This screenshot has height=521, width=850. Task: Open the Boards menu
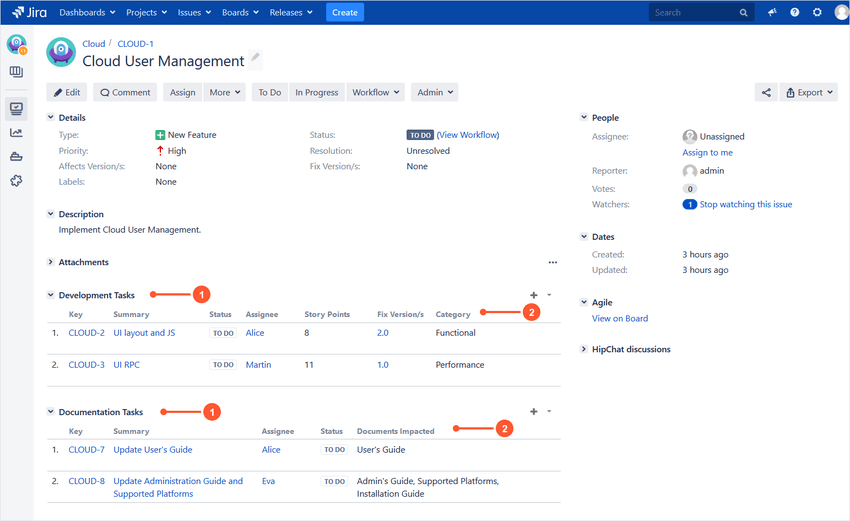pos(240,12)
